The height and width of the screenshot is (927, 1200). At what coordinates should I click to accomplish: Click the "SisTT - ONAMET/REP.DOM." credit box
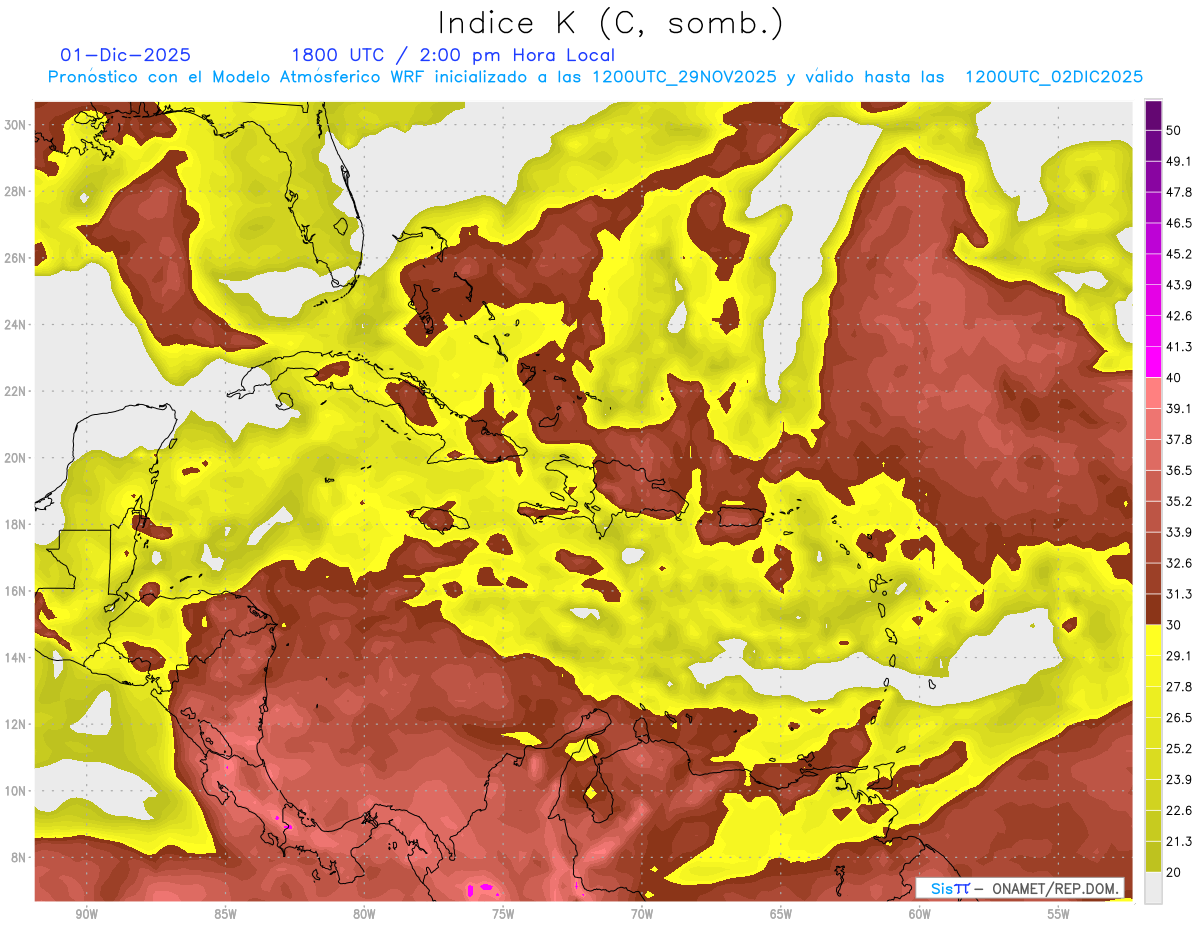point(1020,888)
